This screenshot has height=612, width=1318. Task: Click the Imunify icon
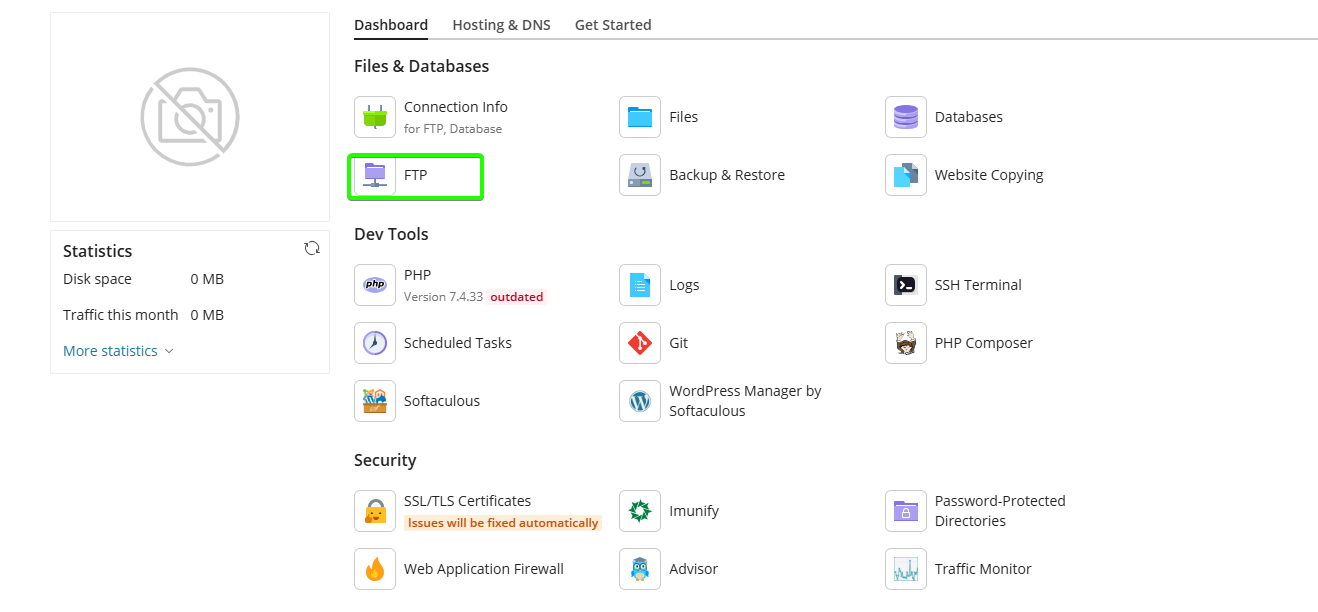[640, 511]
